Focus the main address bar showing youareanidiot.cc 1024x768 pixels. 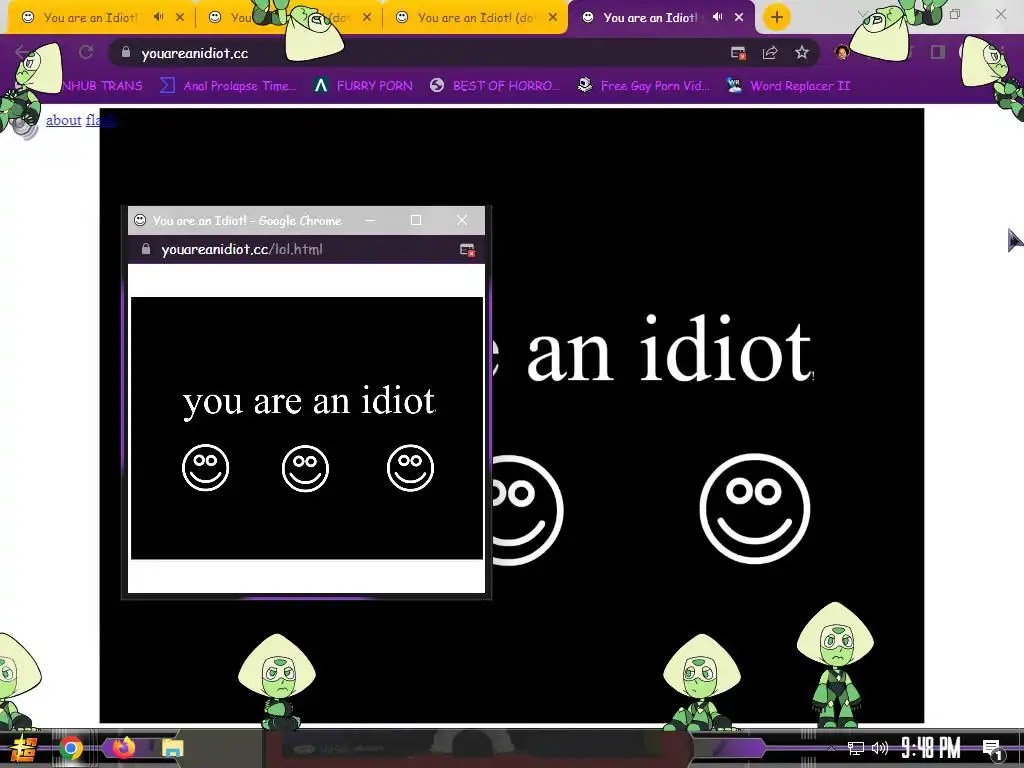coord(418,53)
